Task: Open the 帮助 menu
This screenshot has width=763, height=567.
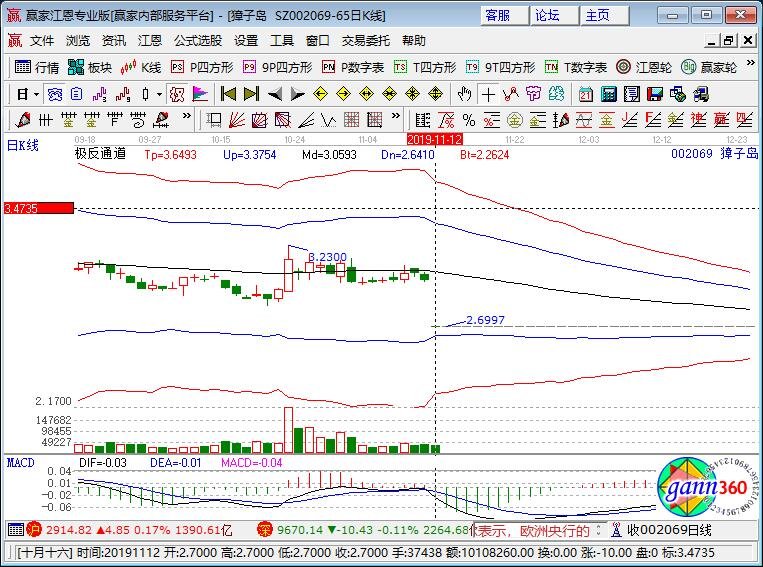Action: [x=414, y=41]
